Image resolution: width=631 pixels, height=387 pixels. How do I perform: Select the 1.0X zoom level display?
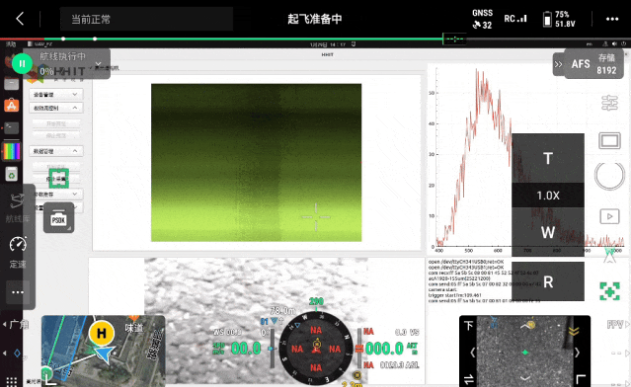coord(548,196)
